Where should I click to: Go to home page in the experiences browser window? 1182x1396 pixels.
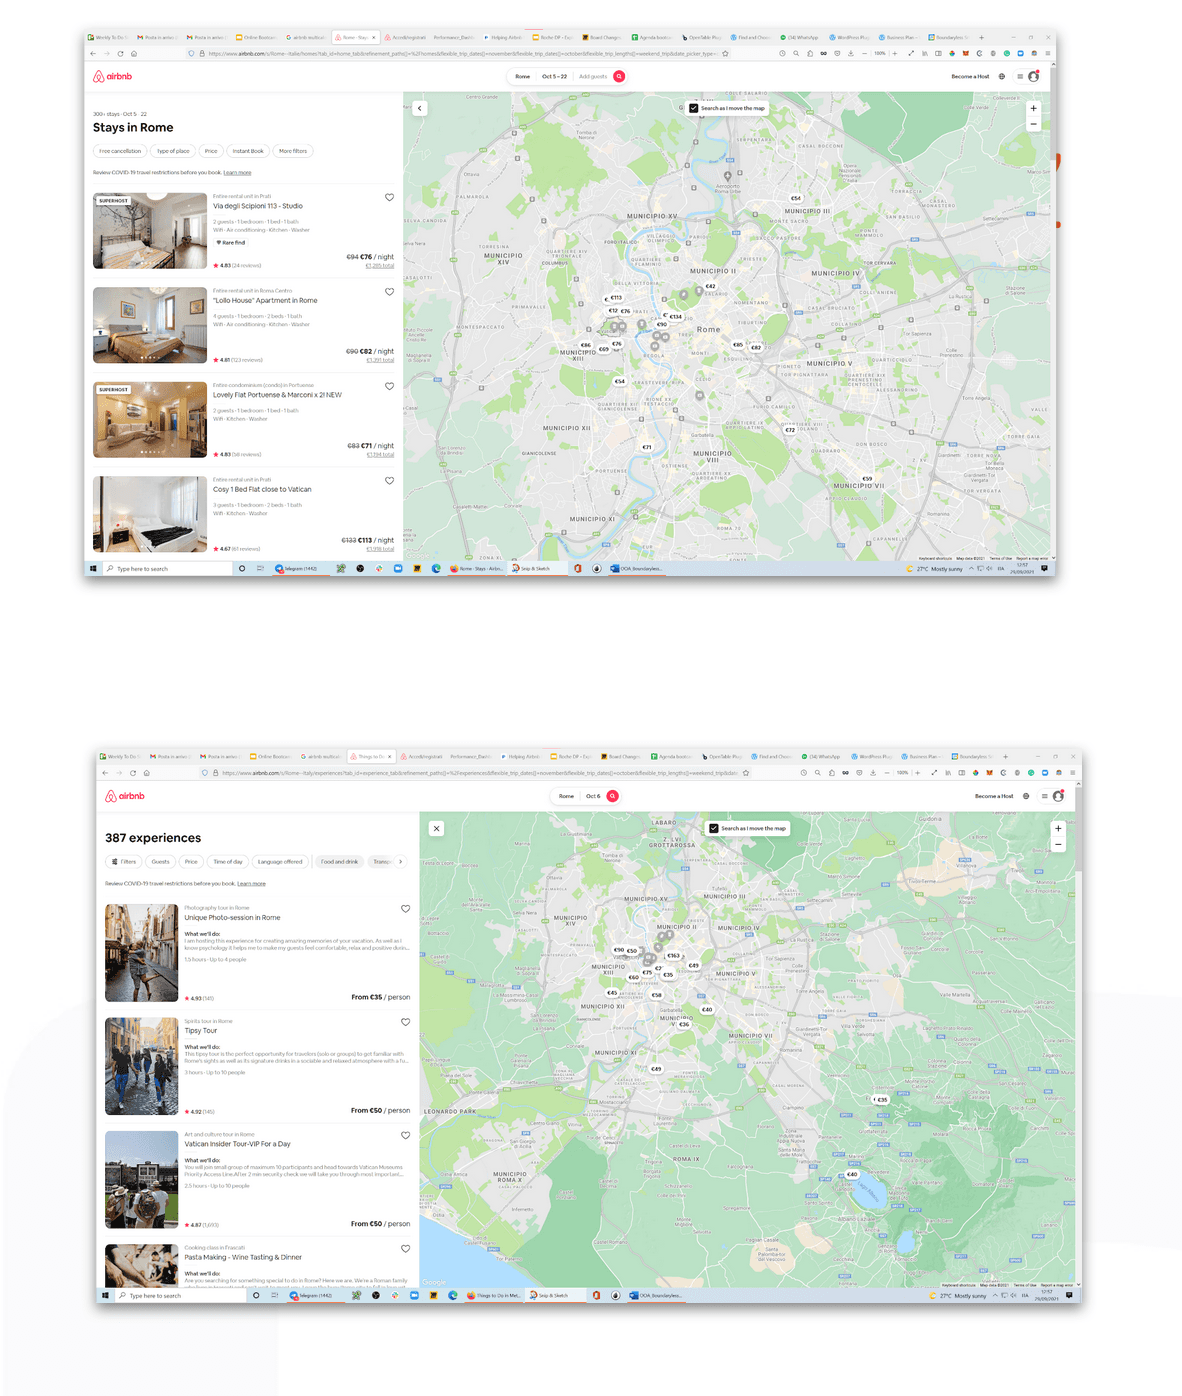(146, 773)
